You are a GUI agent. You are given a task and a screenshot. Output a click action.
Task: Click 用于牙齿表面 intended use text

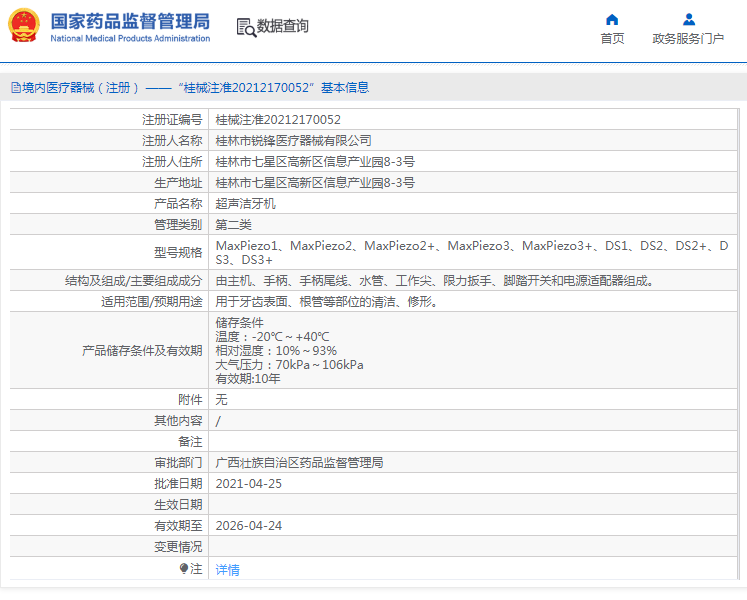click(327, 302)
